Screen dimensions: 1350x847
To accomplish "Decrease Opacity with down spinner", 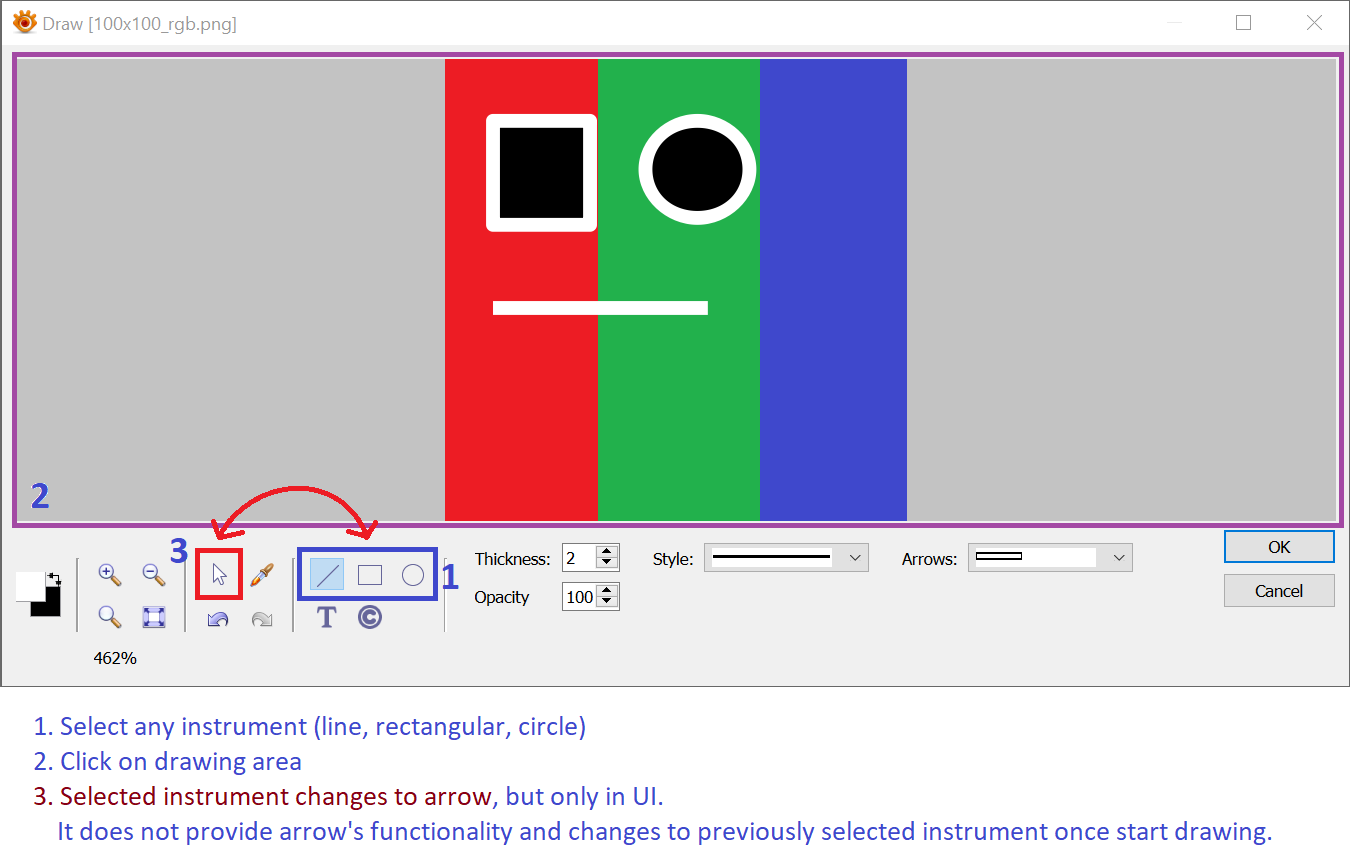I will [607, 603].
